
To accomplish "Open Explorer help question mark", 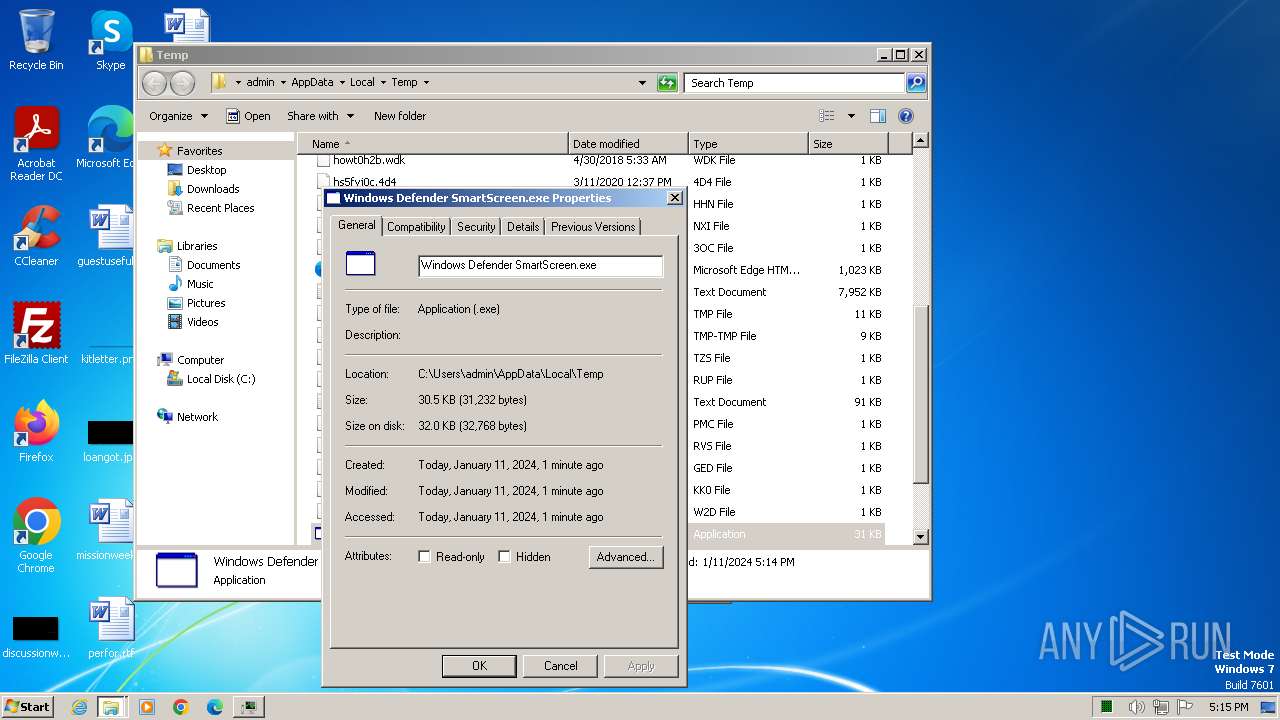I will click(x=906, y=116).
